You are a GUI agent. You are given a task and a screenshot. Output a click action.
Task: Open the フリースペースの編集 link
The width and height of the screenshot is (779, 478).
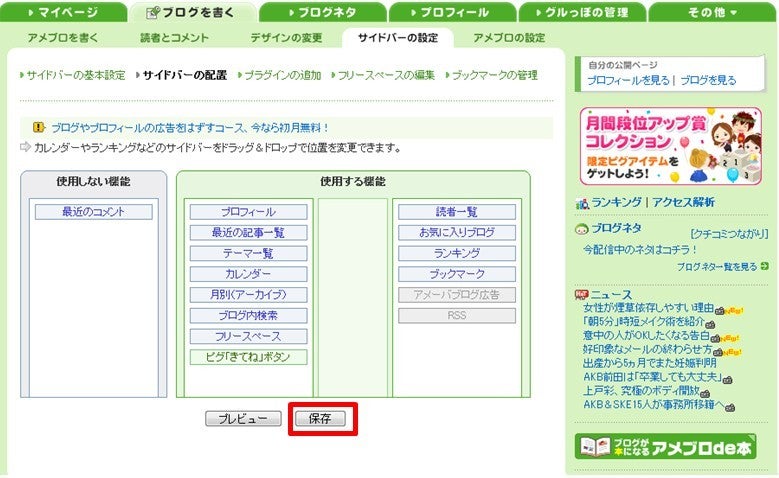click(x=386, y=76)
